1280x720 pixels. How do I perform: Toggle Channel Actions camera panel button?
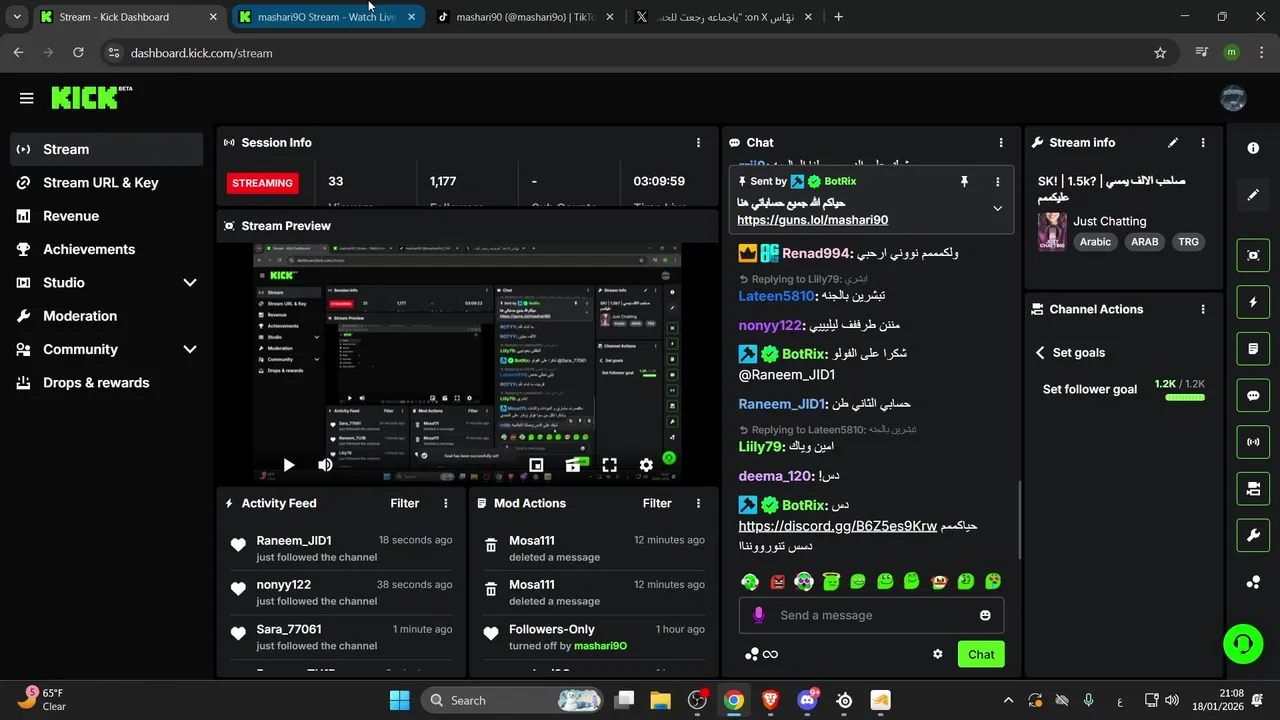1253,489
